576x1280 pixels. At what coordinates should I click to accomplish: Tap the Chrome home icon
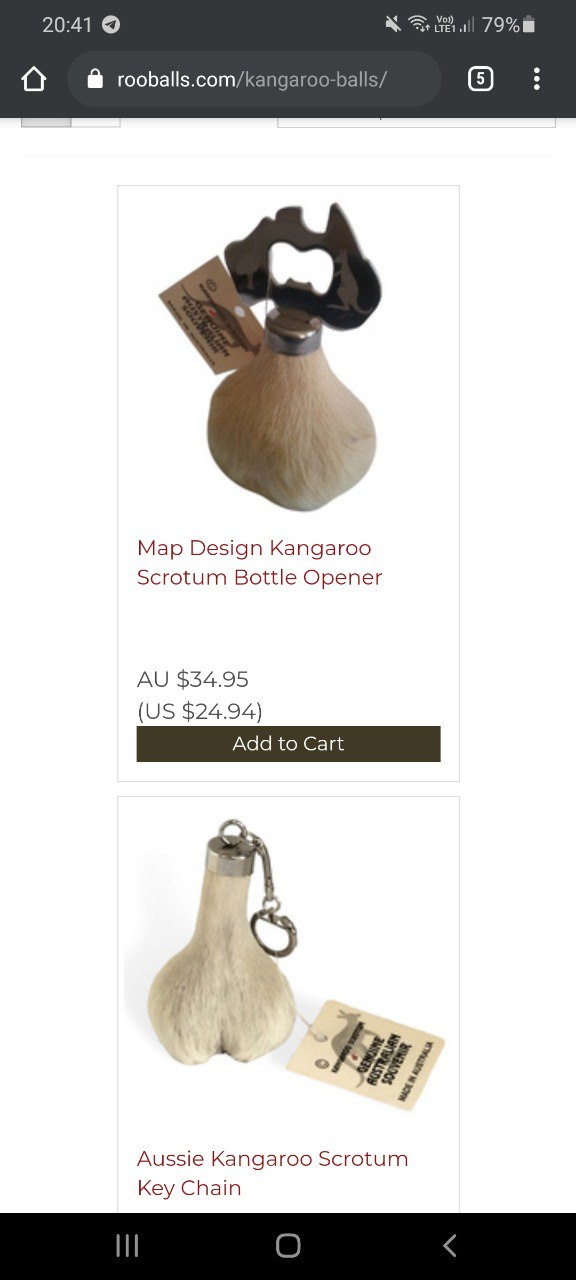pos(34,79)
